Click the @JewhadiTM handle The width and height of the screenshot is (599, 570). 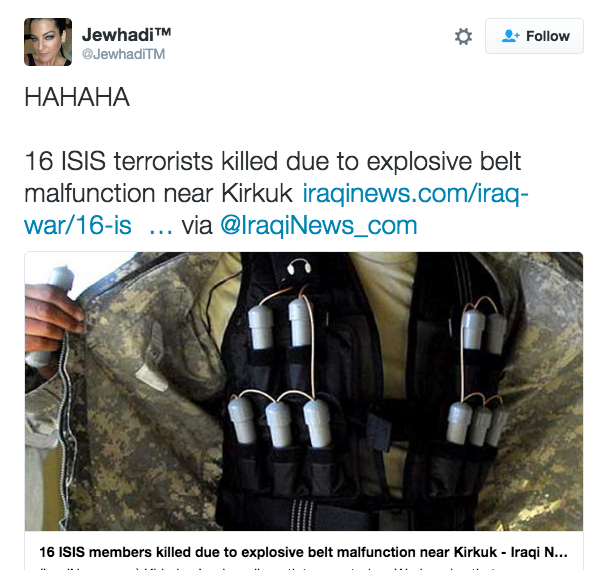pos(123,54)
